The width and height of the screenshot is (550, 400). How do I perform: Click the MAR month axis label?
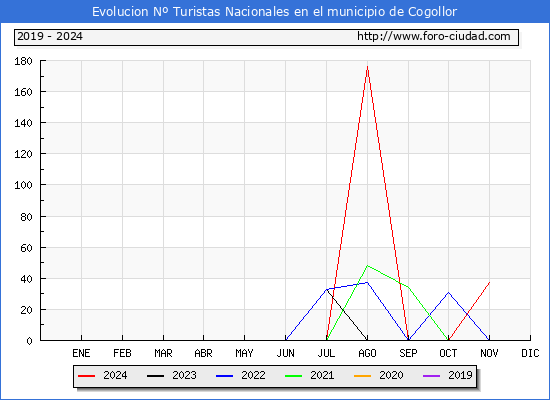pyautogui.click(x=163, y=353)
